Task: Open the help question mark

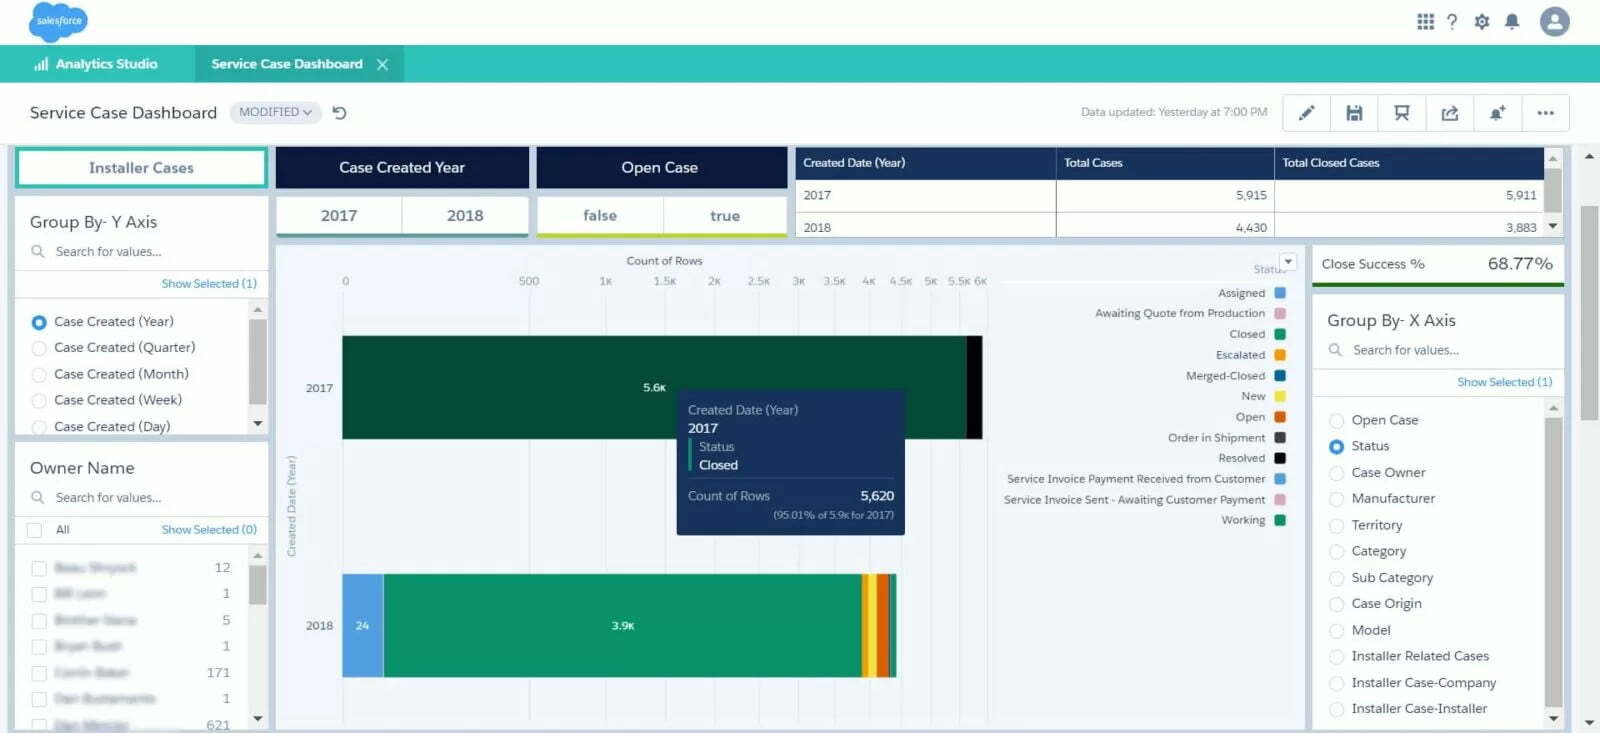Action: click(x=1452, y=21)
